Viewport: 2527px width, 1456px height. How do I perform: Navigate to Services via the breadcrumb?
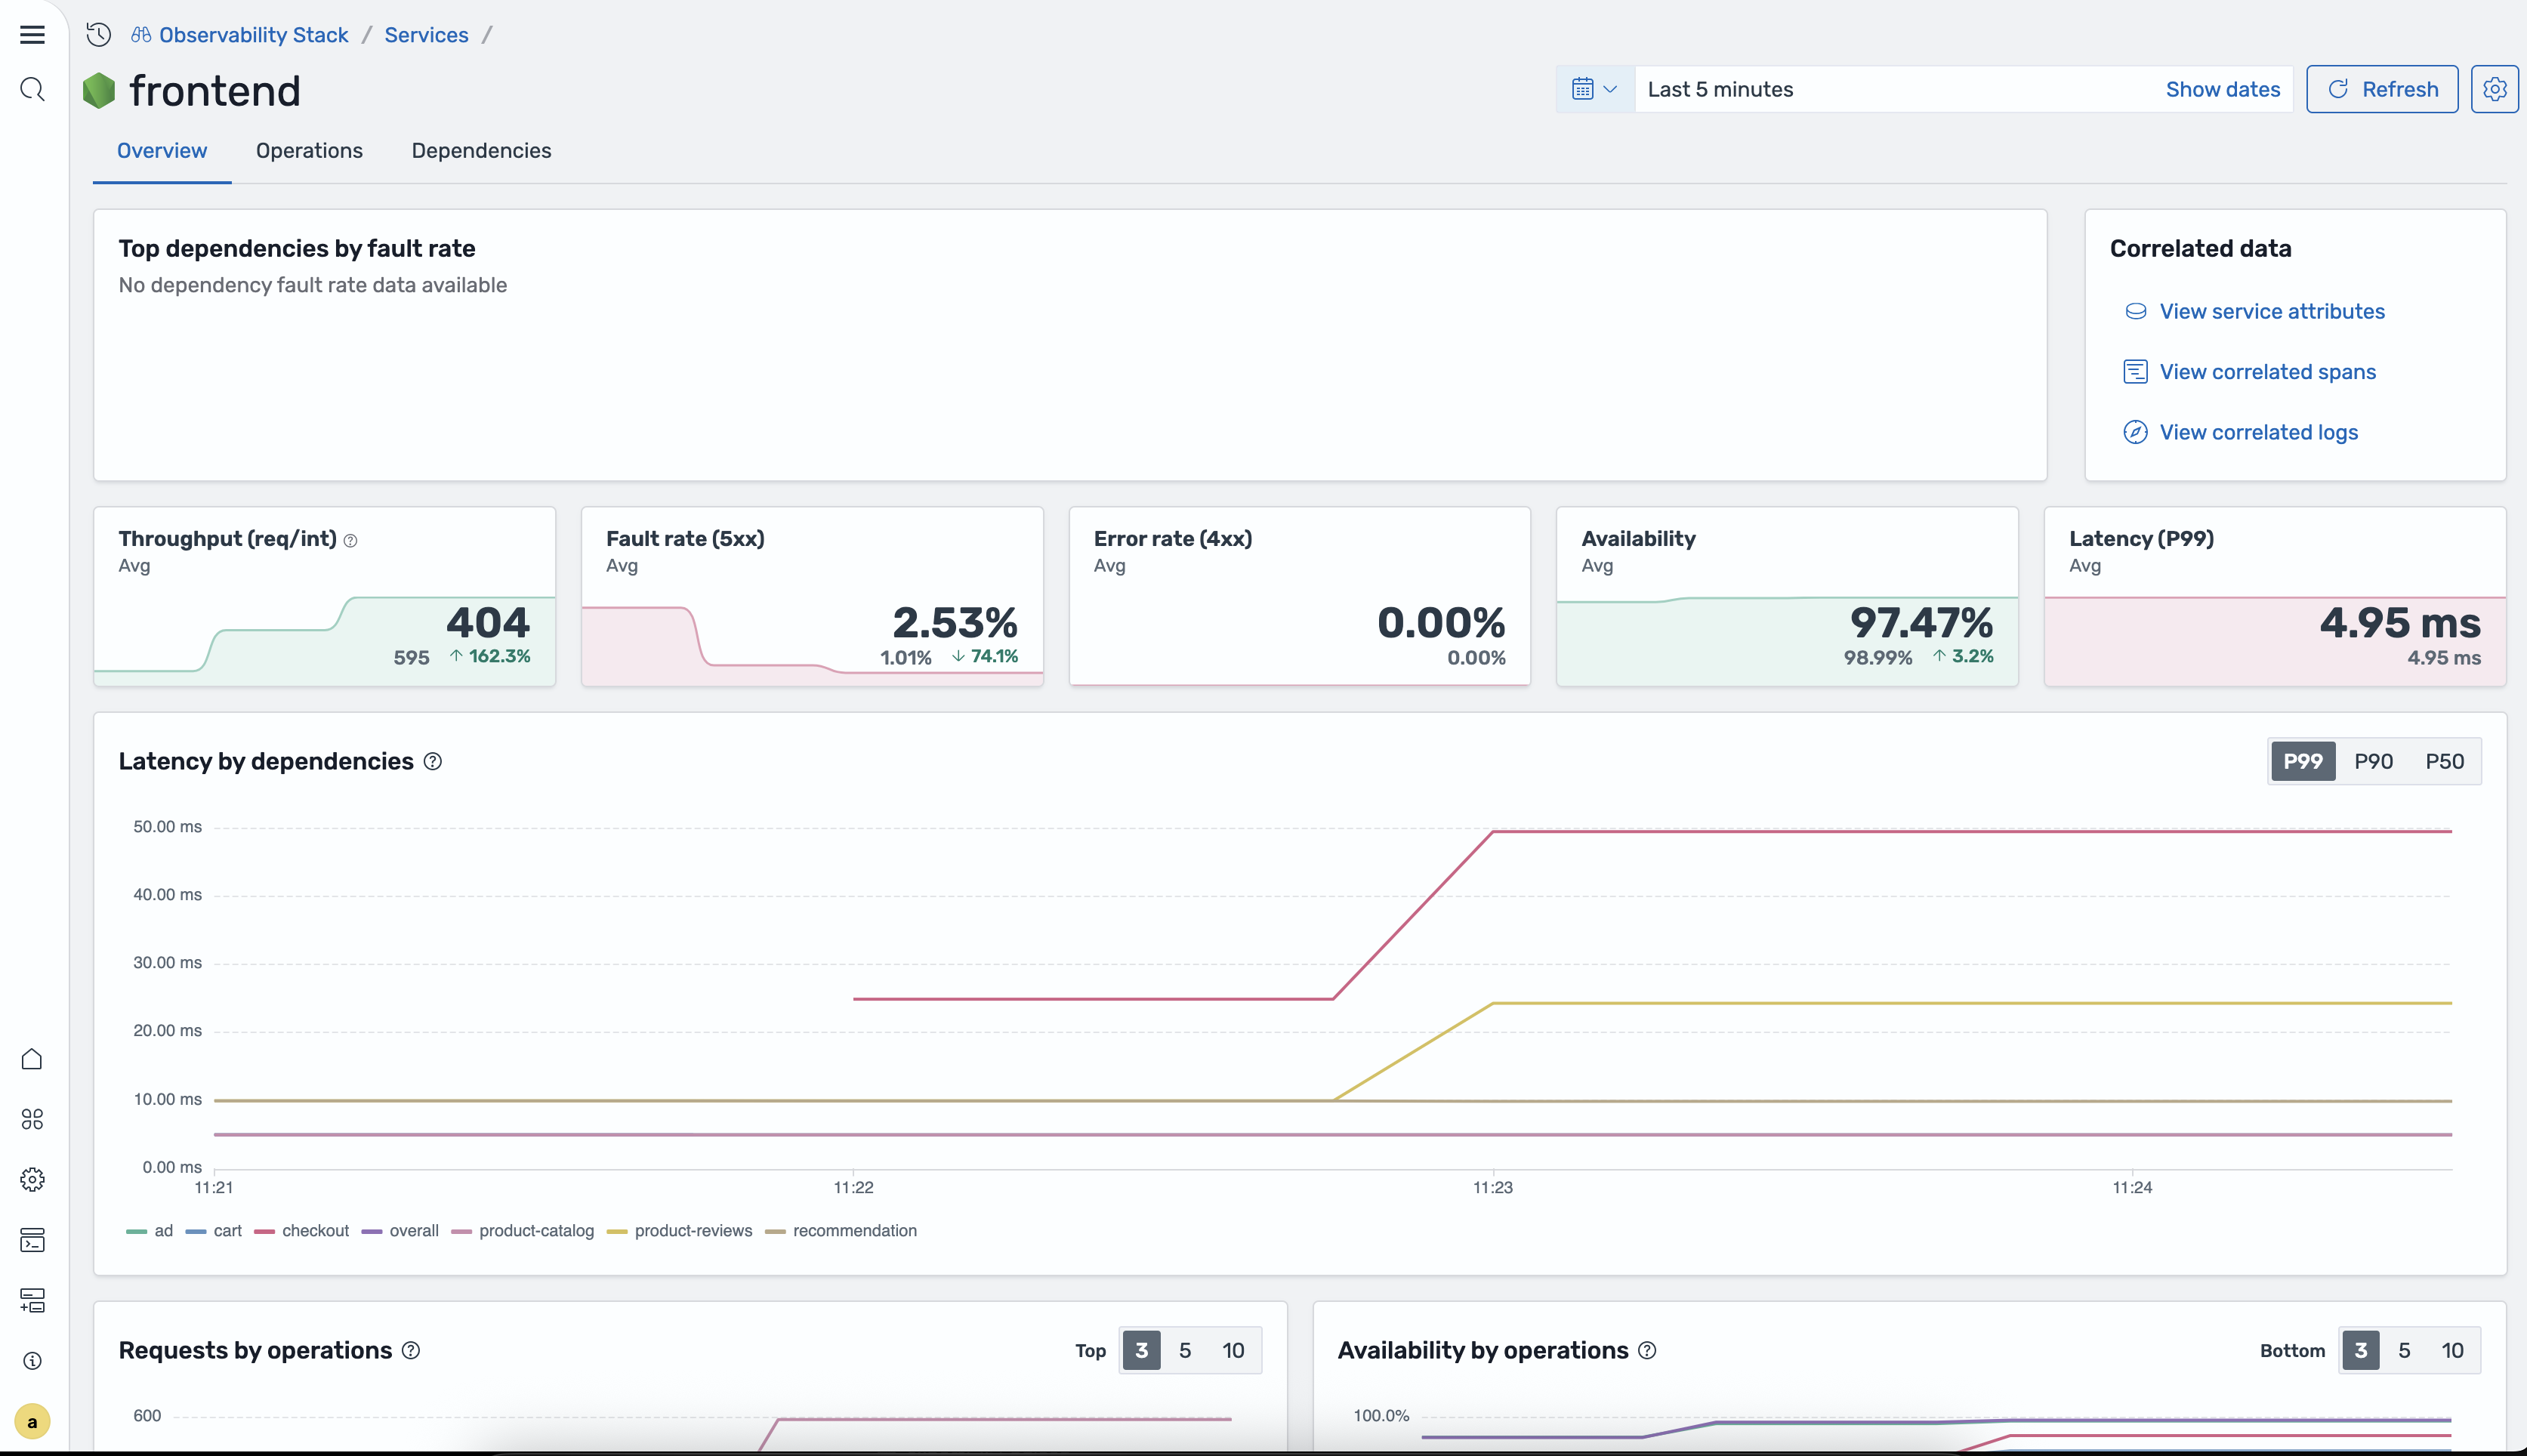[426, 34]
